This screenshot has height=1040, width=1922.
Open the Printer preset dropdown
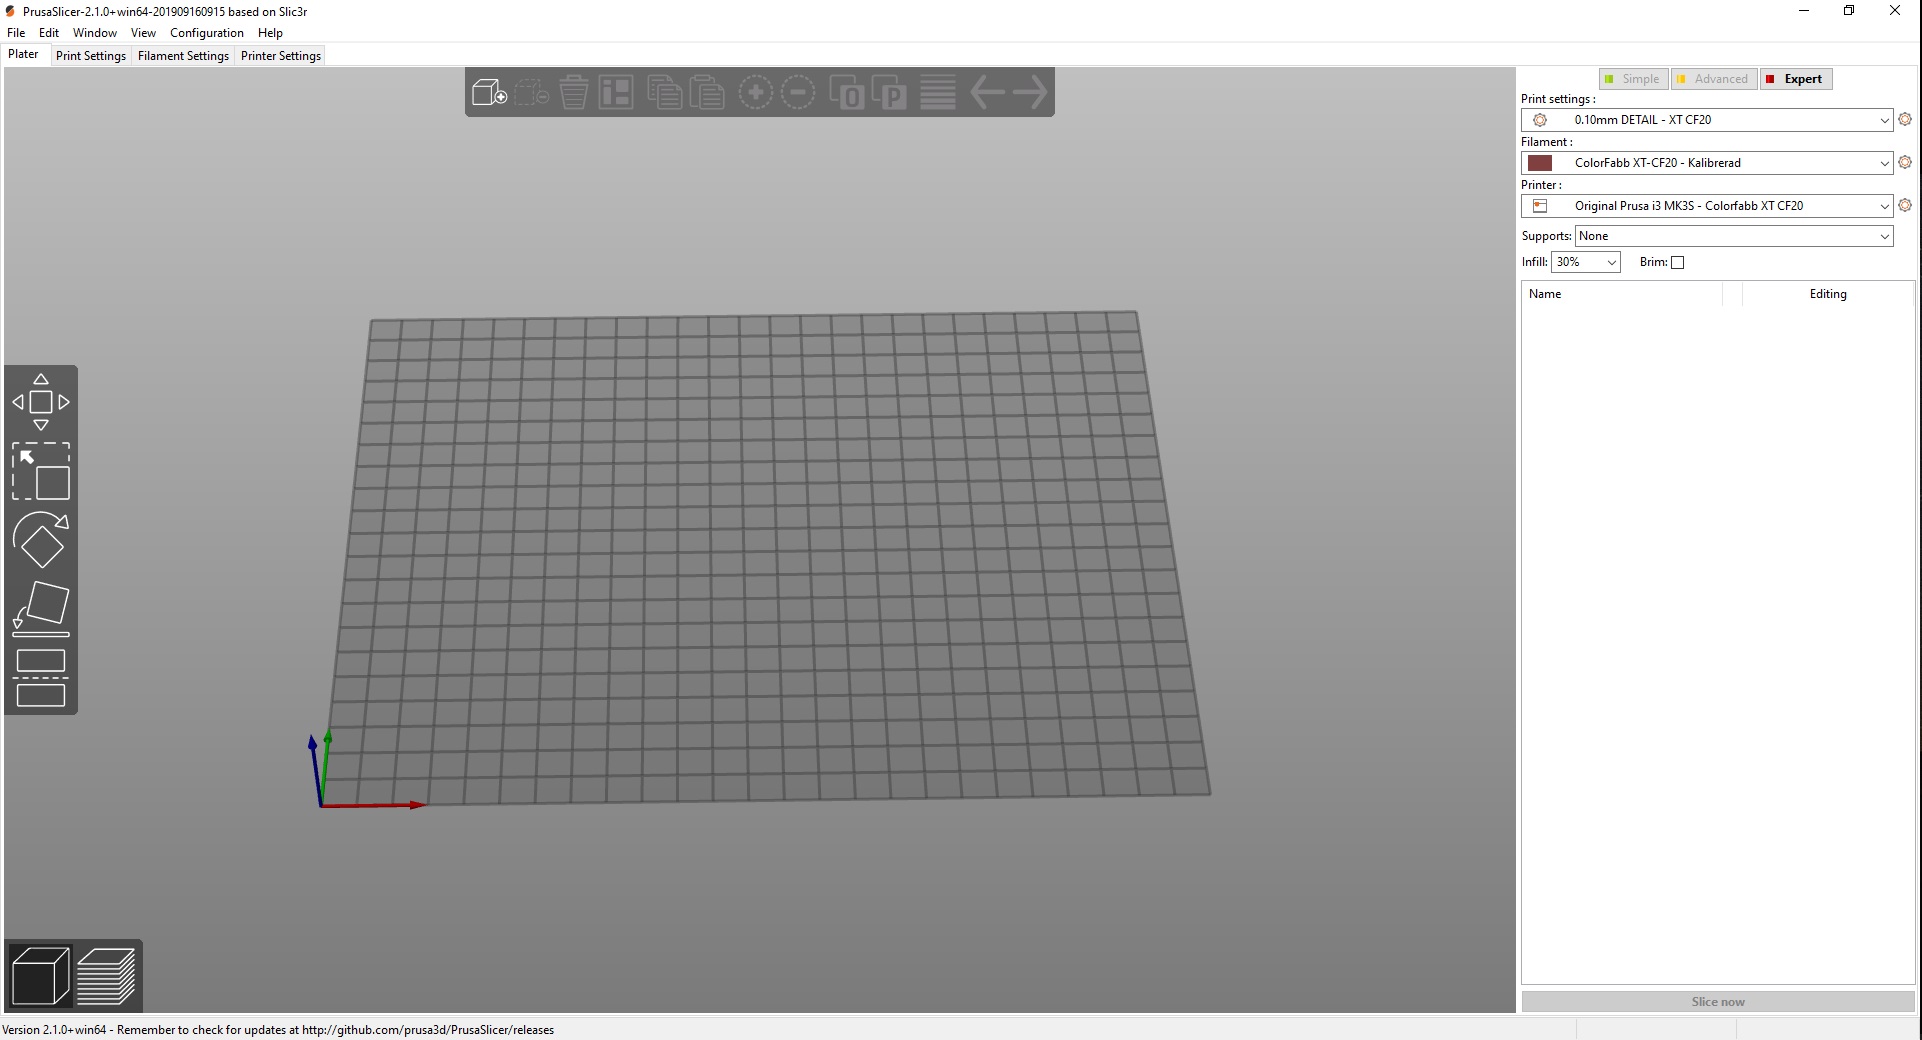pyautogui.click(x=1707, y=206)
